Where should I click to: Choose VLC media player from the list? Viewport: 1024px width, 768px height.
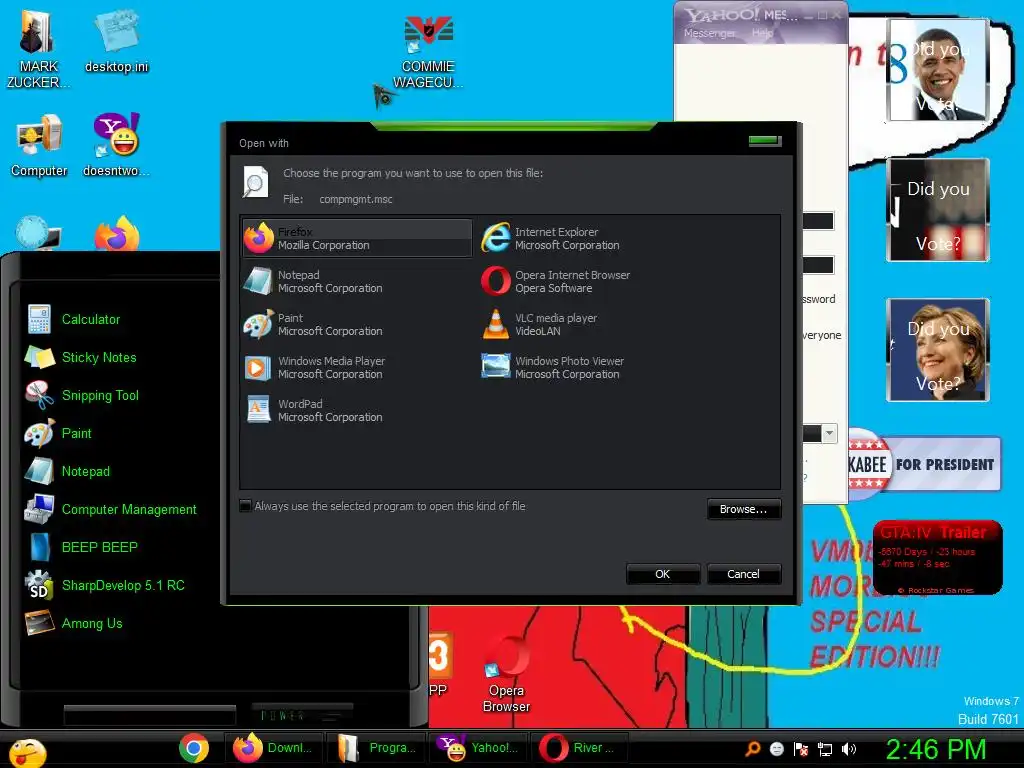pos(539,325)
